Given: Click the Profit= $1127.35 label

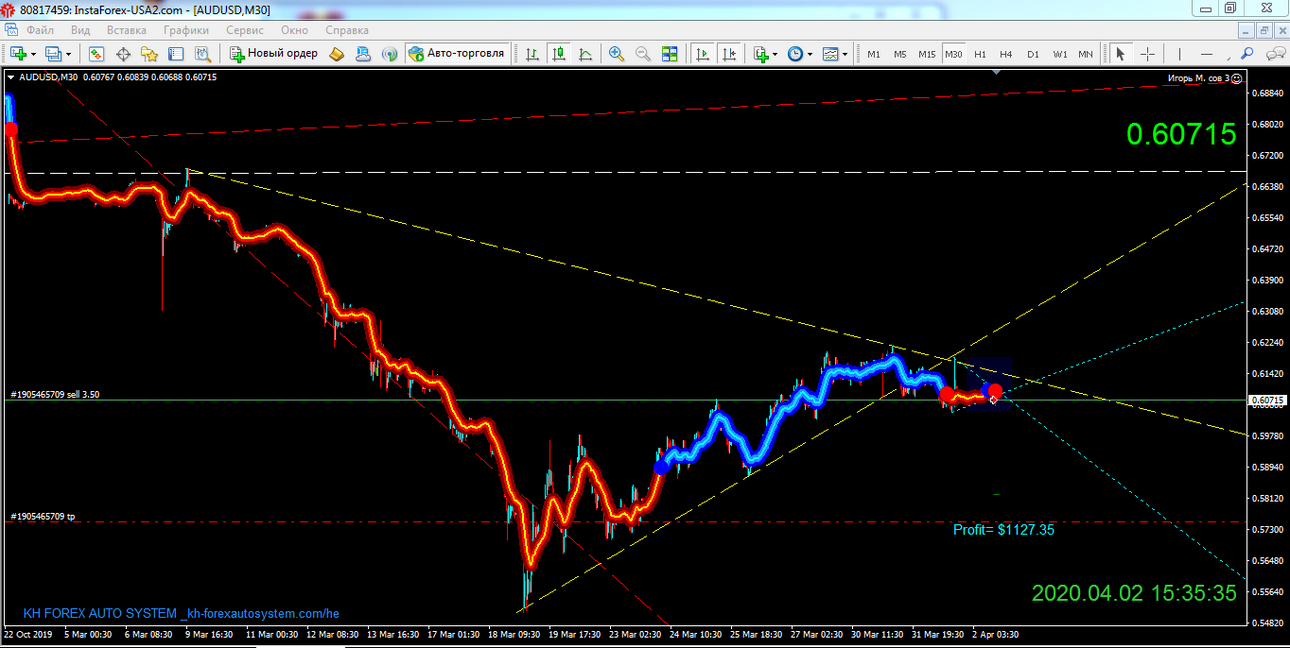Looking at the screenshot, I should pyautogui.click(x=1003, y=530).
